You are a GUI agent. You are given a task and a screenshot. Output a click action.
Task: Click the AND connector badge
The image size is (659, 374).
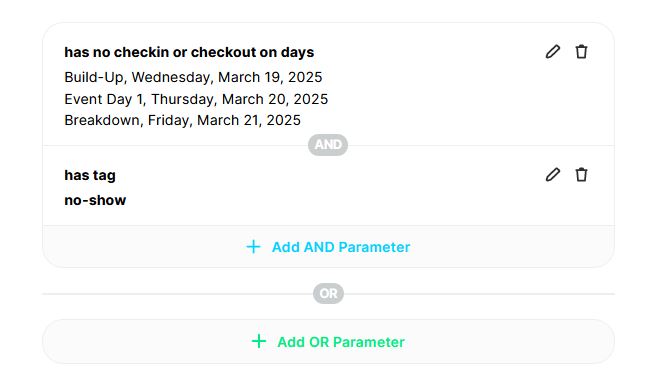pos(328,145)
